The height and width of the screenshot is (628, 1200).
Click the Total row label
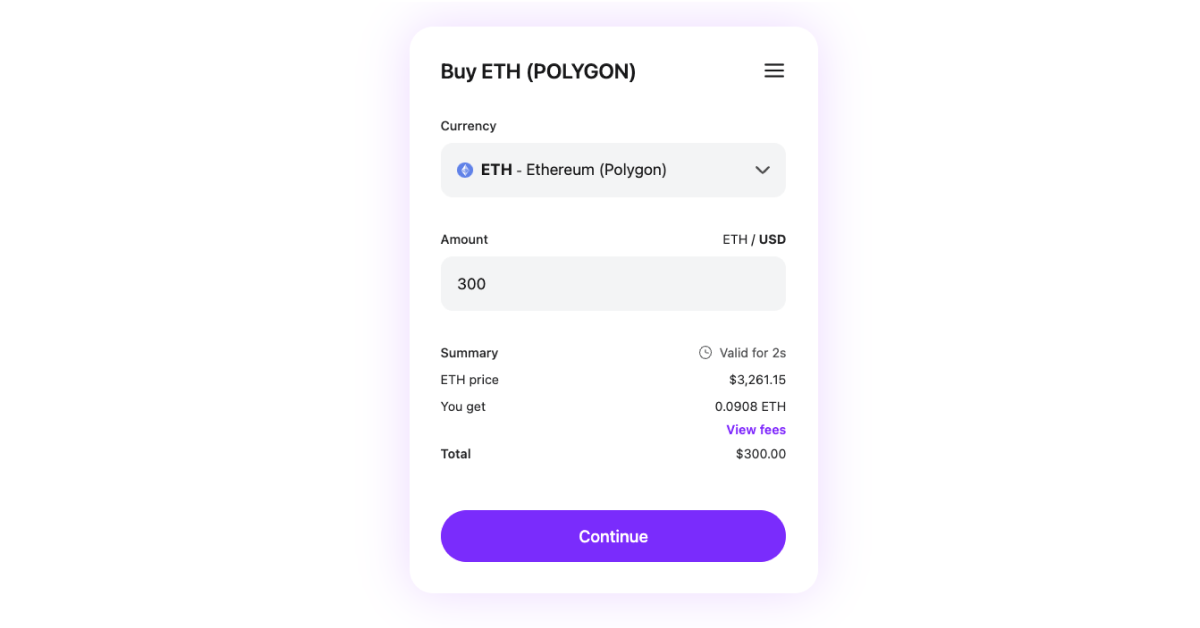tap(456, 454)
